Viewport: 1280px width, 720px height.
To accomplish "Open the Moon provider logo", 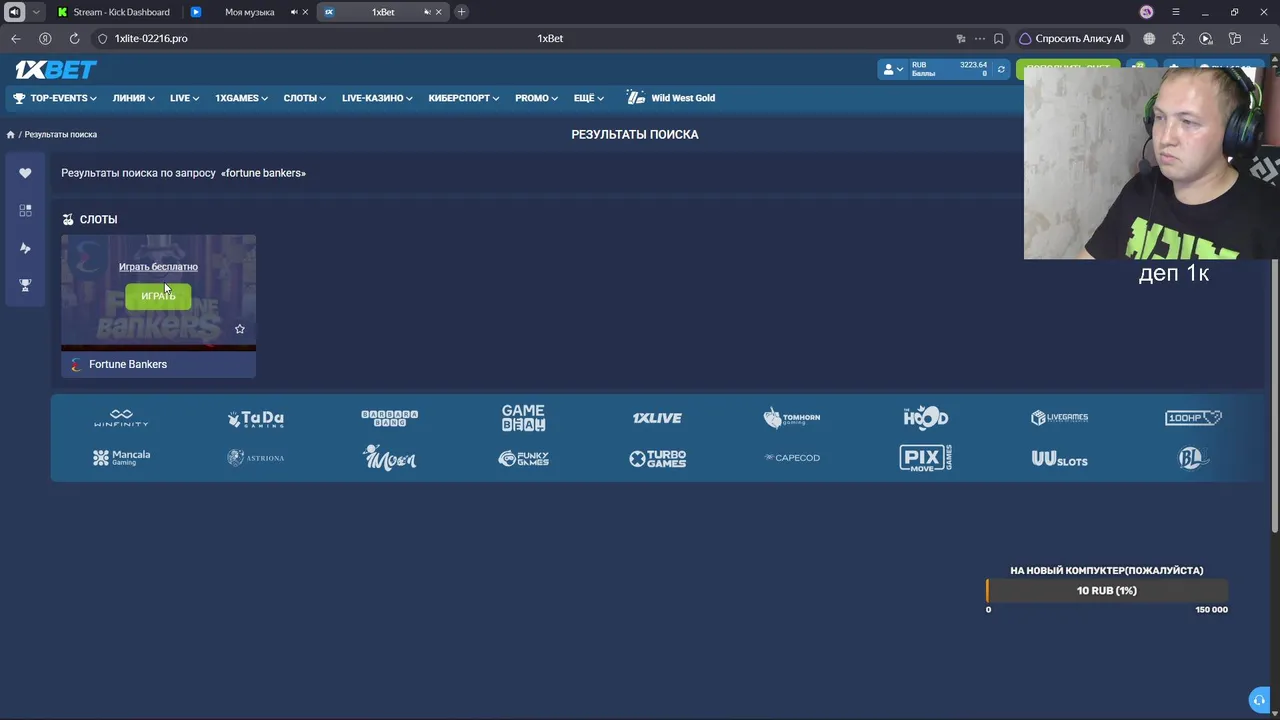I will (x=389, y=458).
